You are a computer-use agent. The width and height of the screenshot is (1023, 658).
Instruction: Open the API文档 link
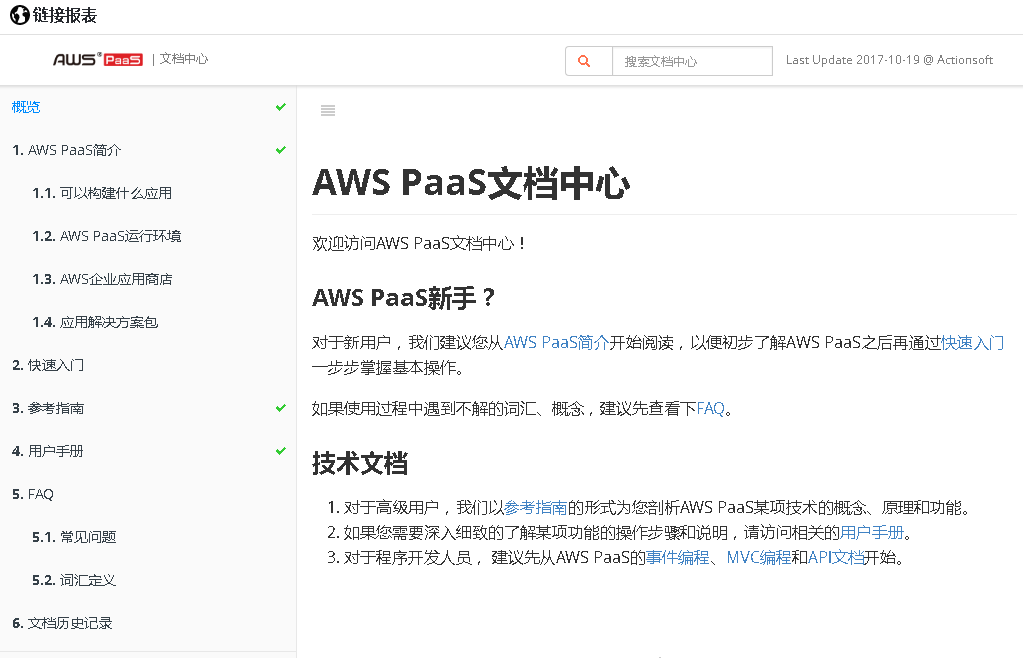point(836,558)
